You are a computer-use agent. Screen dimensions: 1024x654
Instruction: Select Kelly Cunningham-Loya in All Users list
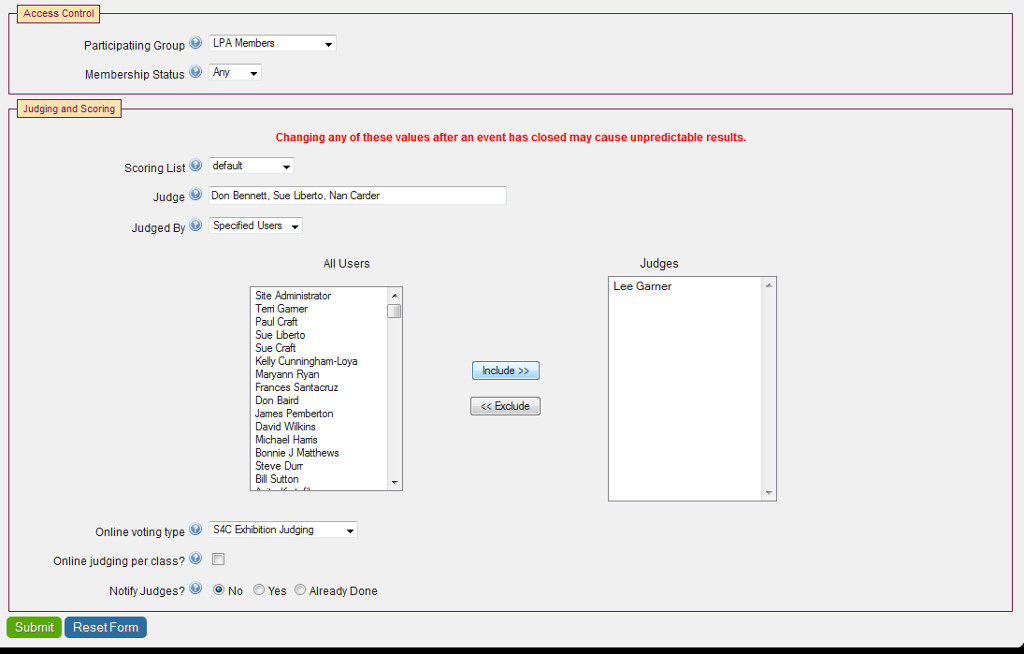pos(306,361)
